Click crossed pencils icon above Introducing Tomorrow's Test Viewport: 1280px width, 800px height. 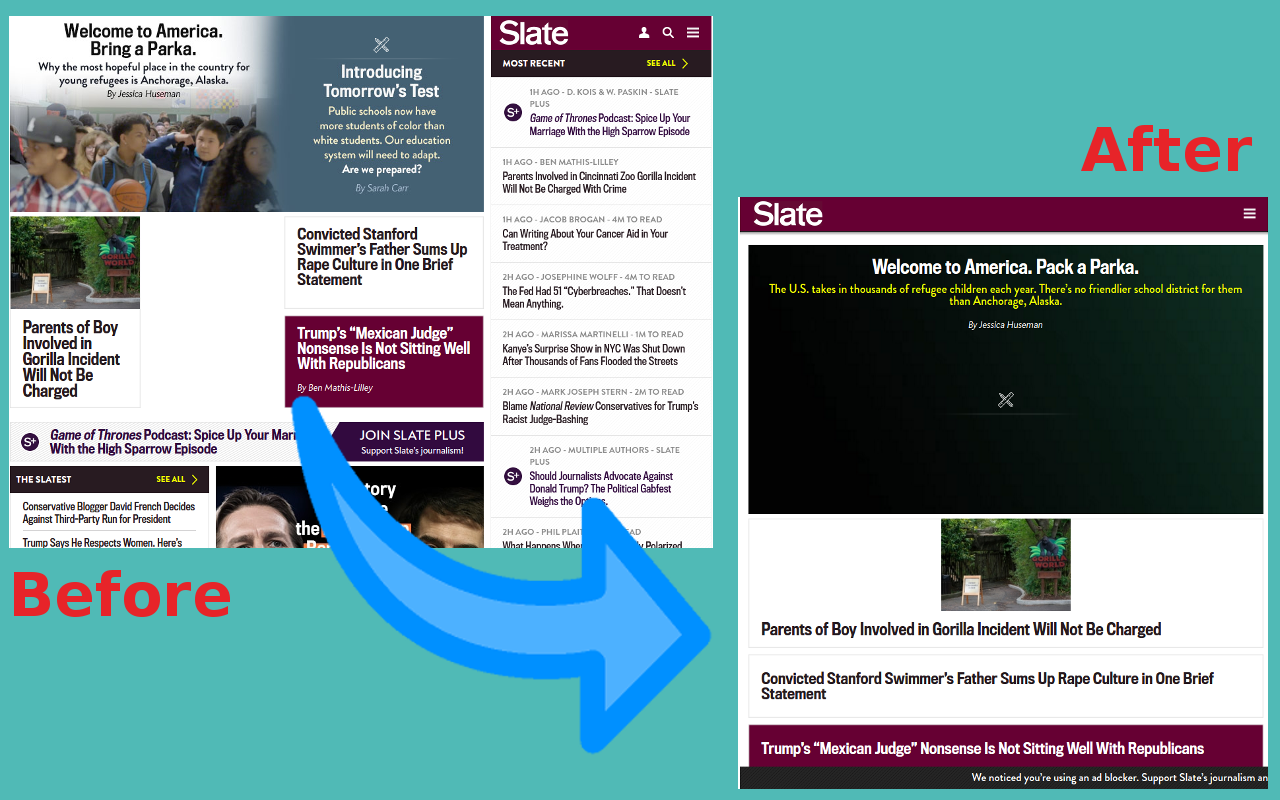(x=381, y=45)
